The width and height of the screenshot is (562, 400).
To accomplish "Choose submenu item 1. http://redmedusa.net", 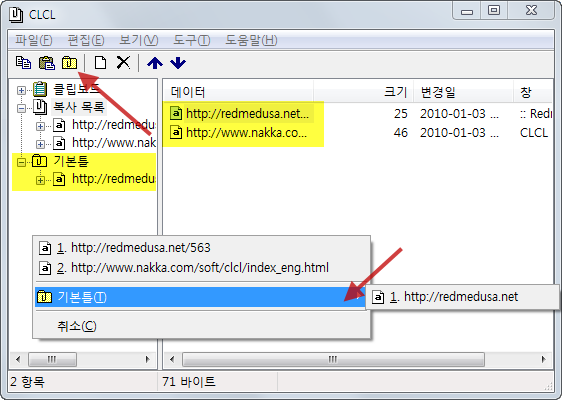I will coord(462,297).
